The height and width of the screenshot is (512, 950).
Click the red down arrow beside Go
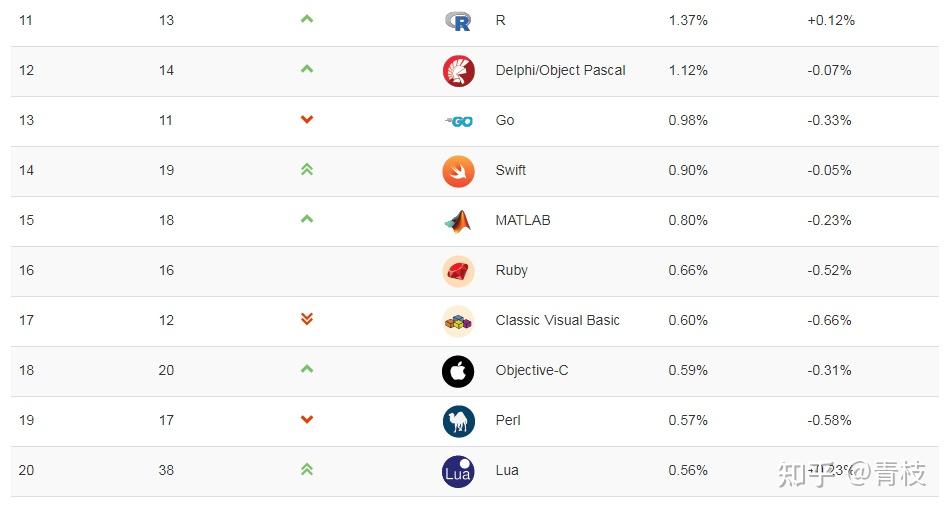coord(307,119)
